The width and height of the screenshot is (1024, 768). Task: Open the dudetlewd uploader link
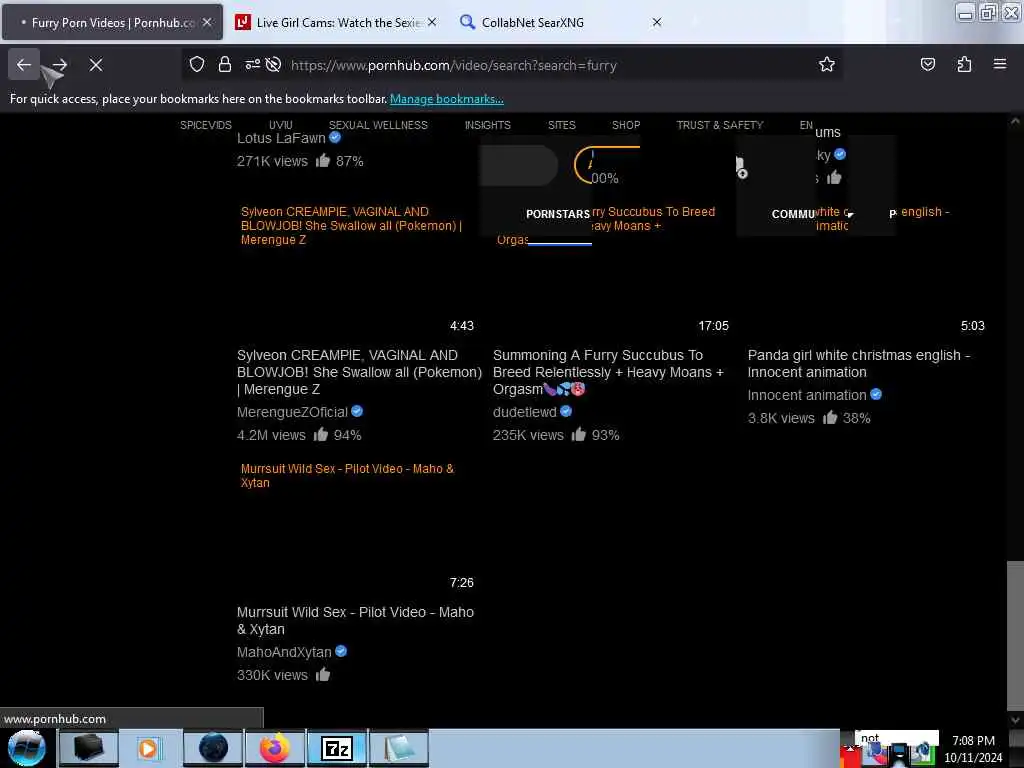pyautogui.click(x=524, y=412)
